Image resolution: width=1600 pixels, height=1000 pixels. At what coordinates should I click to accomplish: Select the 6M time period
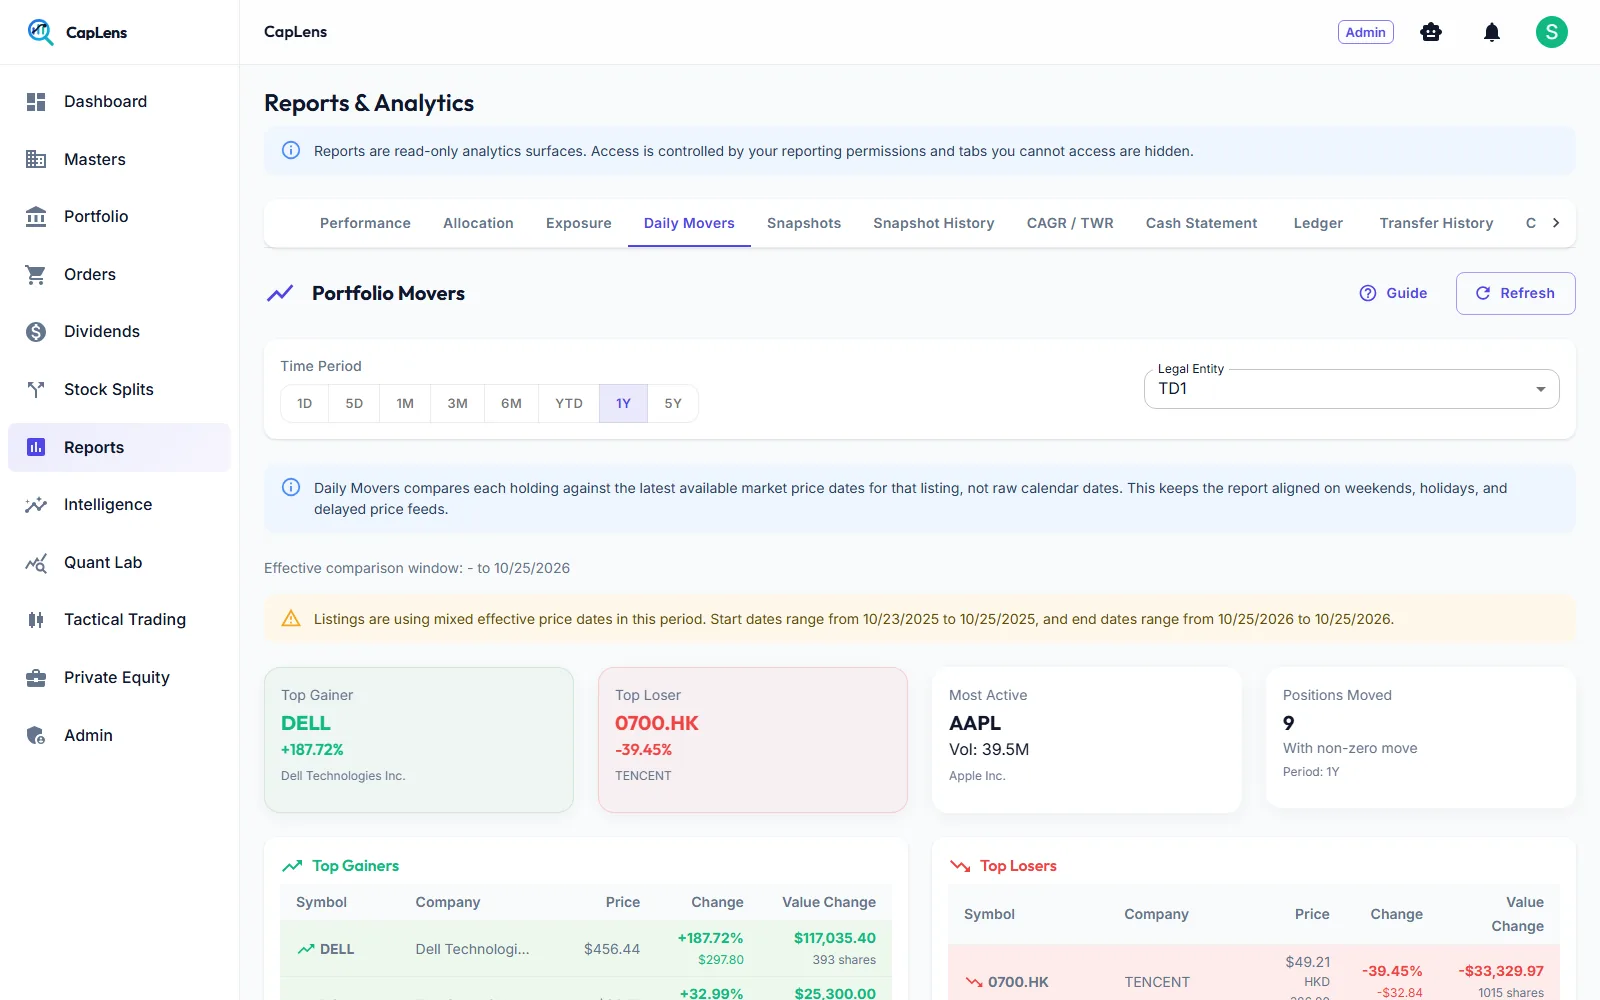coord(512,403)
